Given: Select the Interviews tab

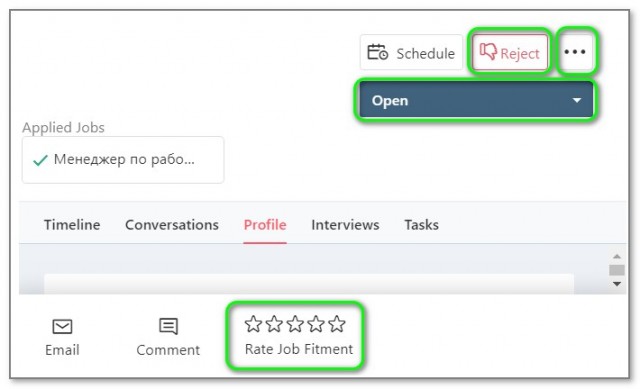Looking at the screenshot, I should click(345, 225).
